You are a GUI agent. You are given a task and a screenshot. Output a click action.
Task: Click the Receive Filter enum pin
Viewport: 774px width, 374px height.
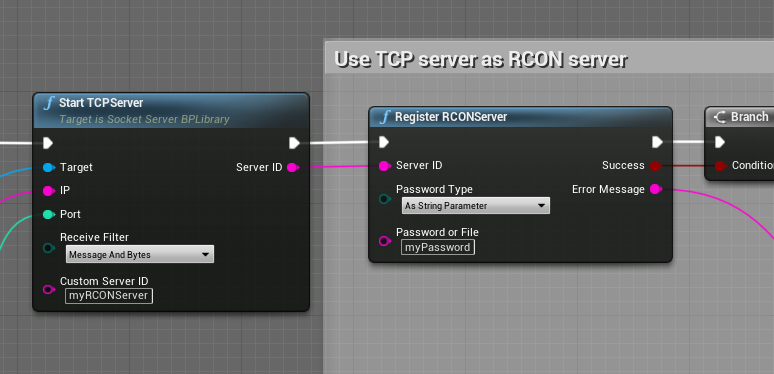[48, 248]
